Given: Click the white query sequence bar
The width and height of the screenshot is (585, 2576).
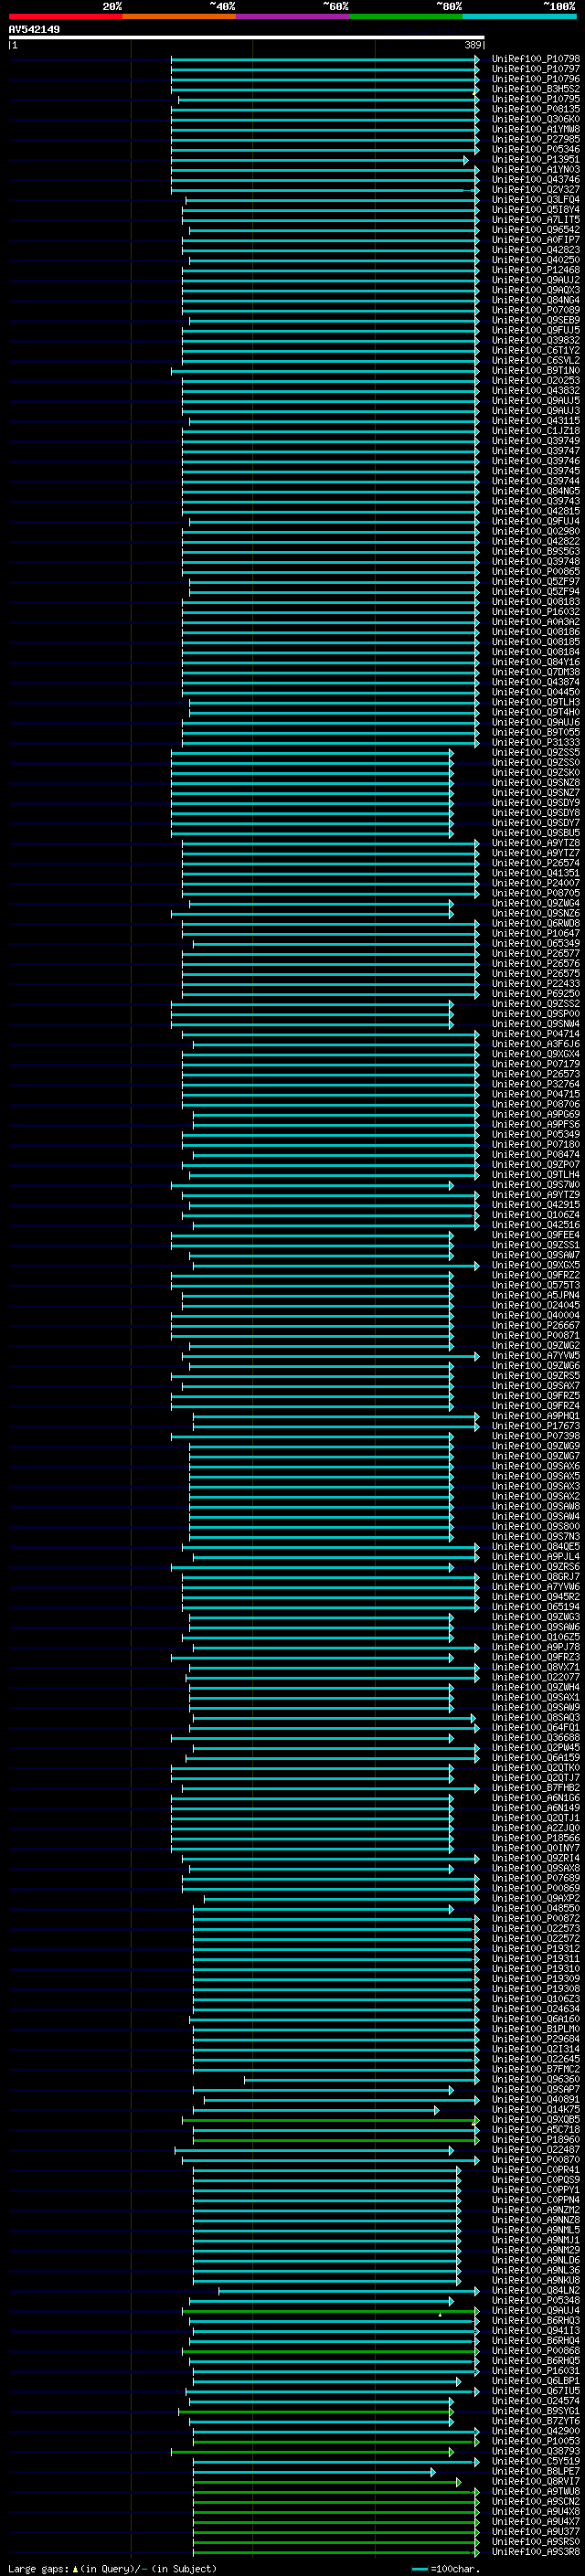Looking at the screenshot, I should 246,37.
